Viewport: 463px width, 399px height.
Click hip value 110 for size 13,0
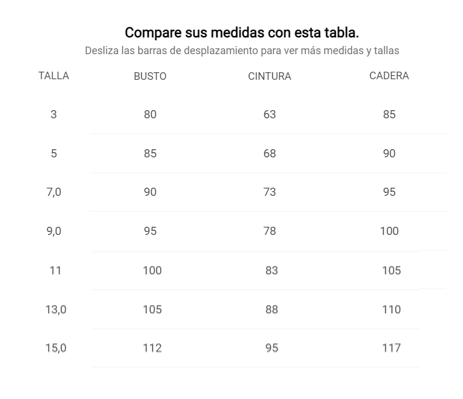tap(391, 309)
